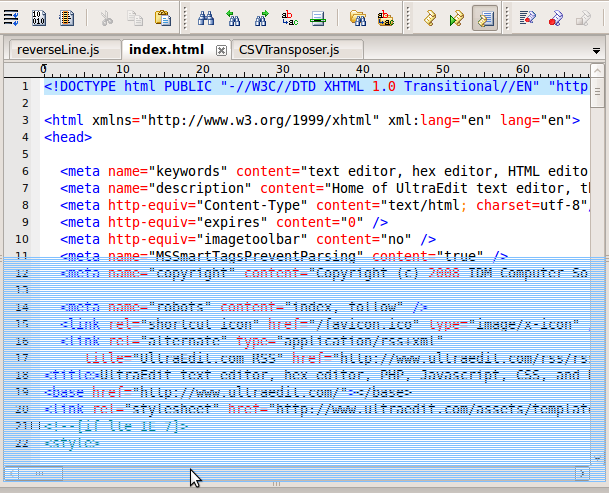Image resolution: width=609 pixels, height=493 pixels.
Task: Run the active script (green play scroll)
Action: point(457,18)
